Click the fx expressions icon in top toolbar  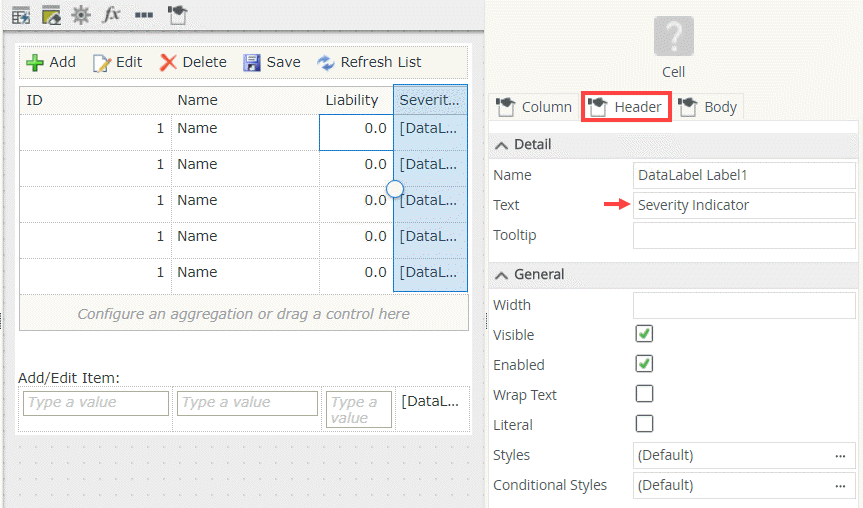(x=112, y=15)
